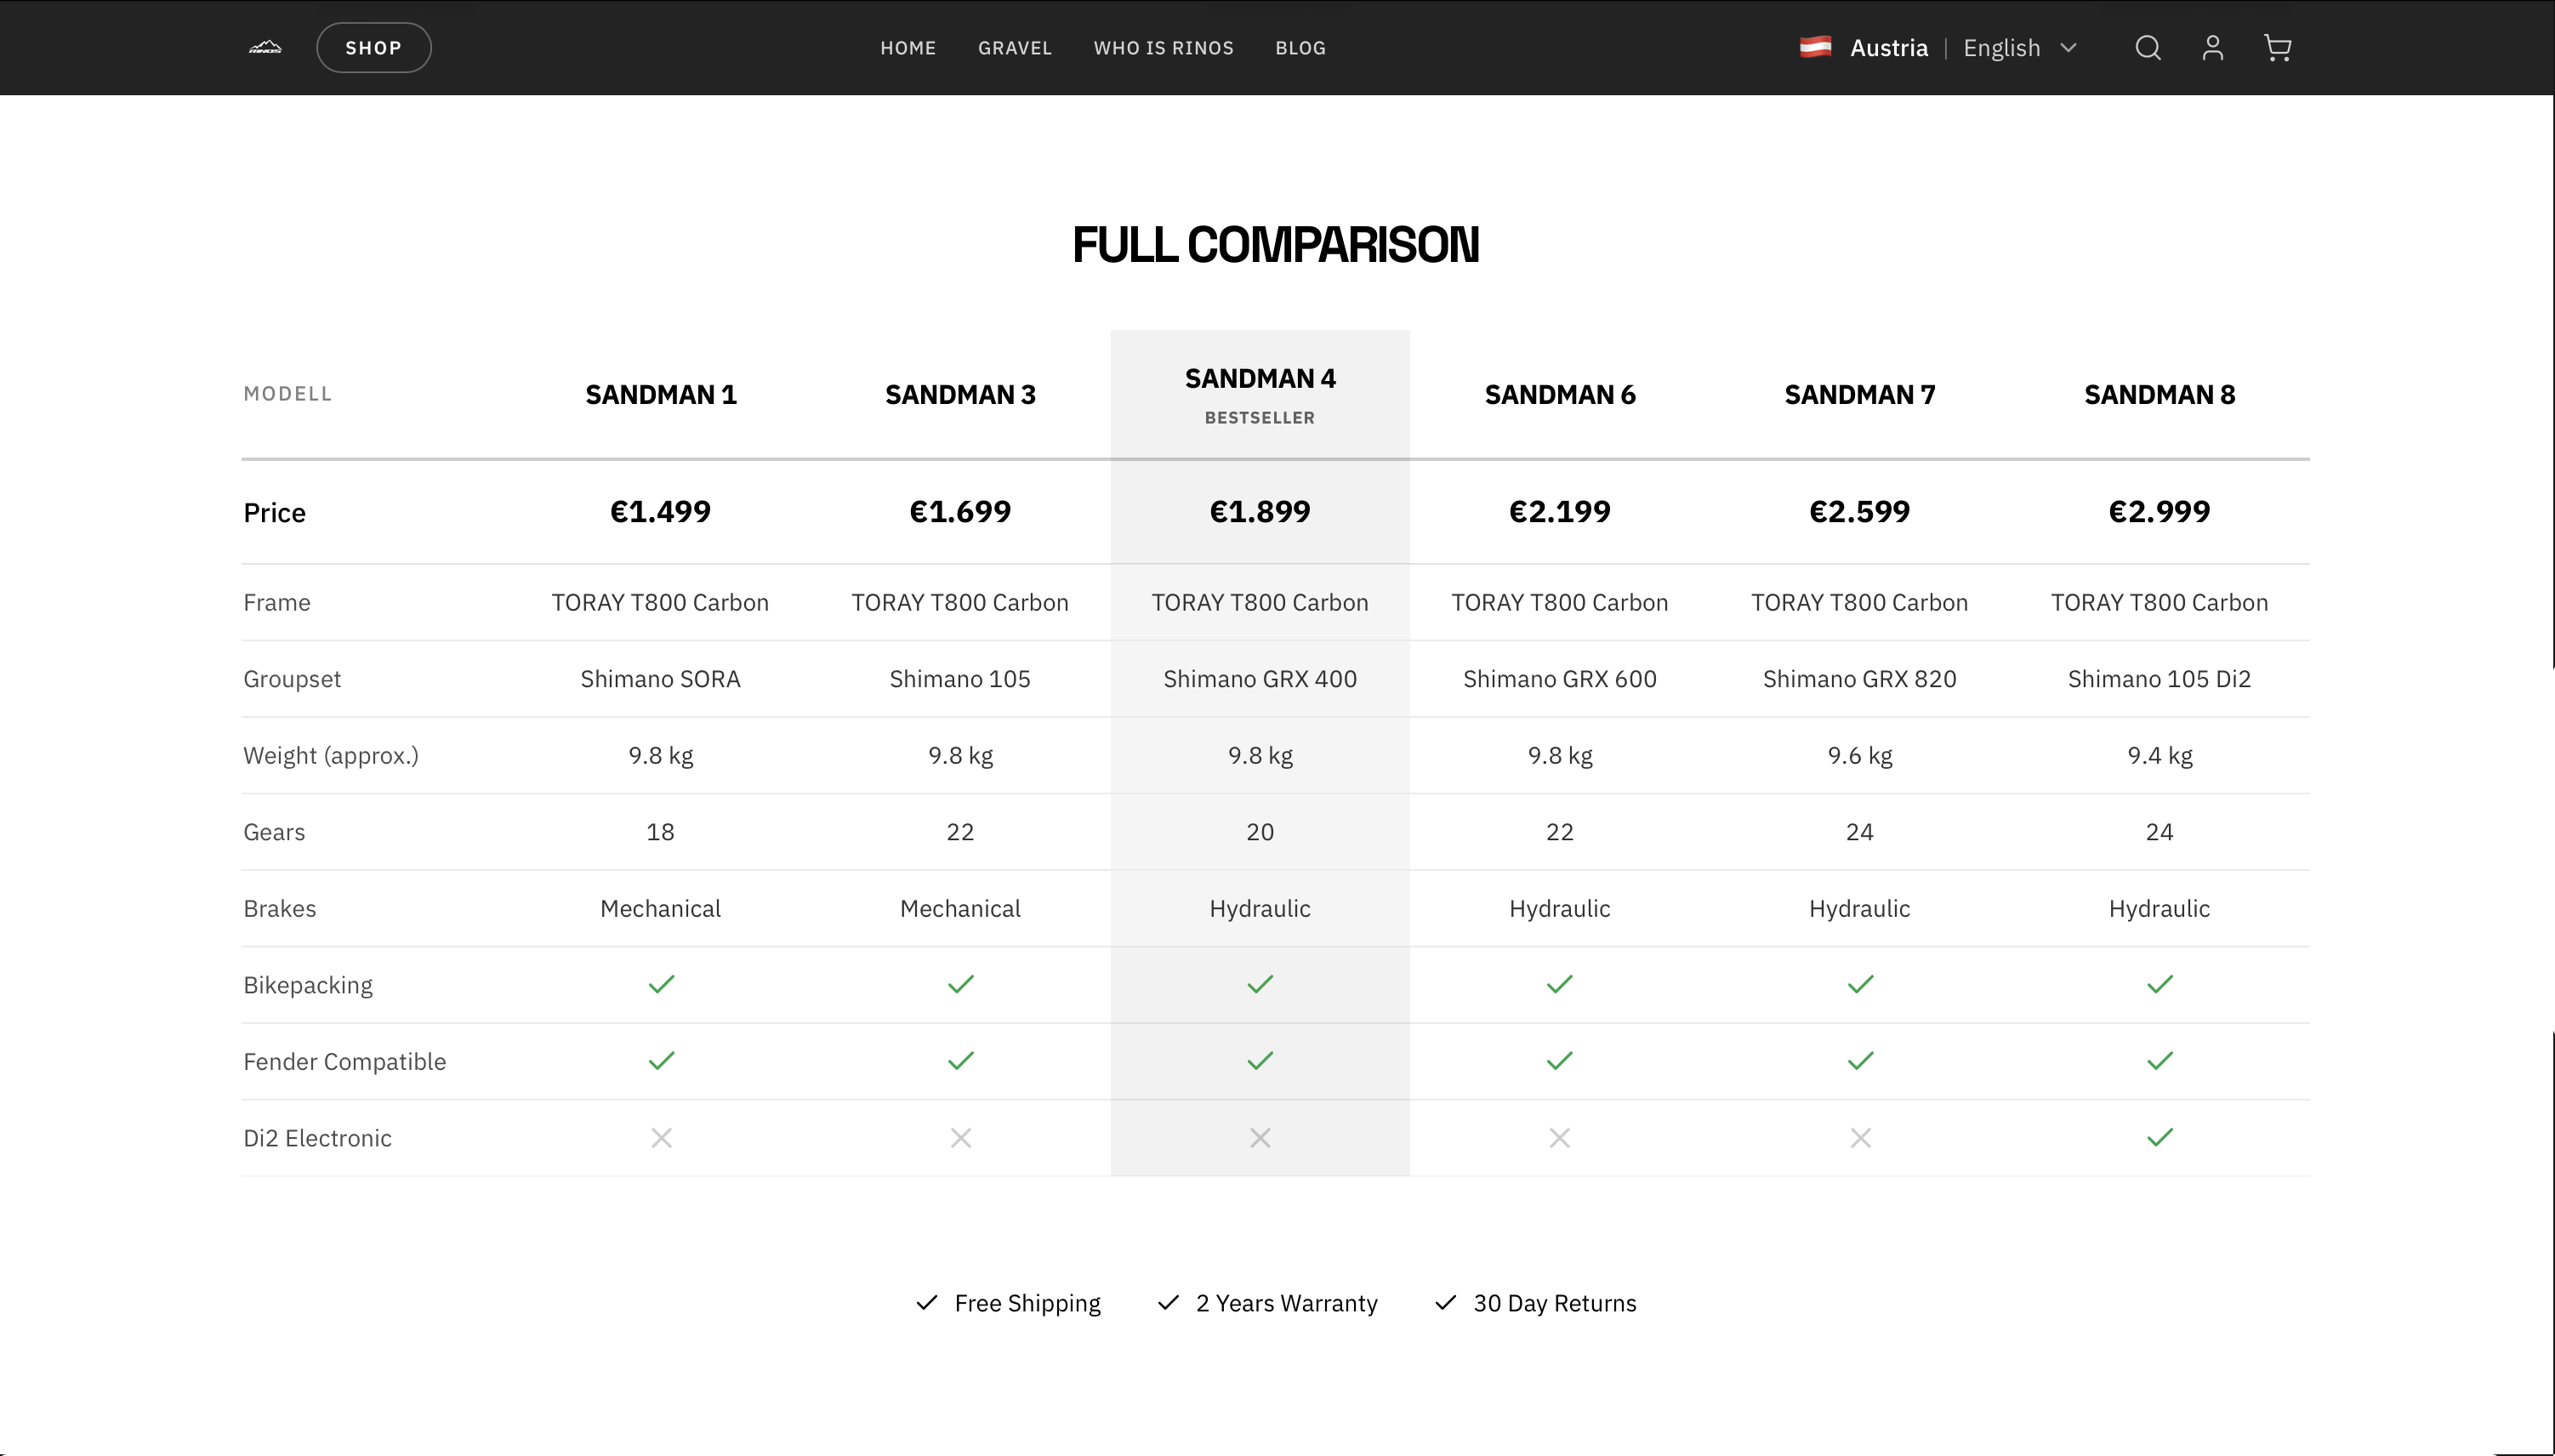Click Sandman 4 Hydraulic brakes cell
This screenshot has height=1456, width=2555.
point(1260,909)
